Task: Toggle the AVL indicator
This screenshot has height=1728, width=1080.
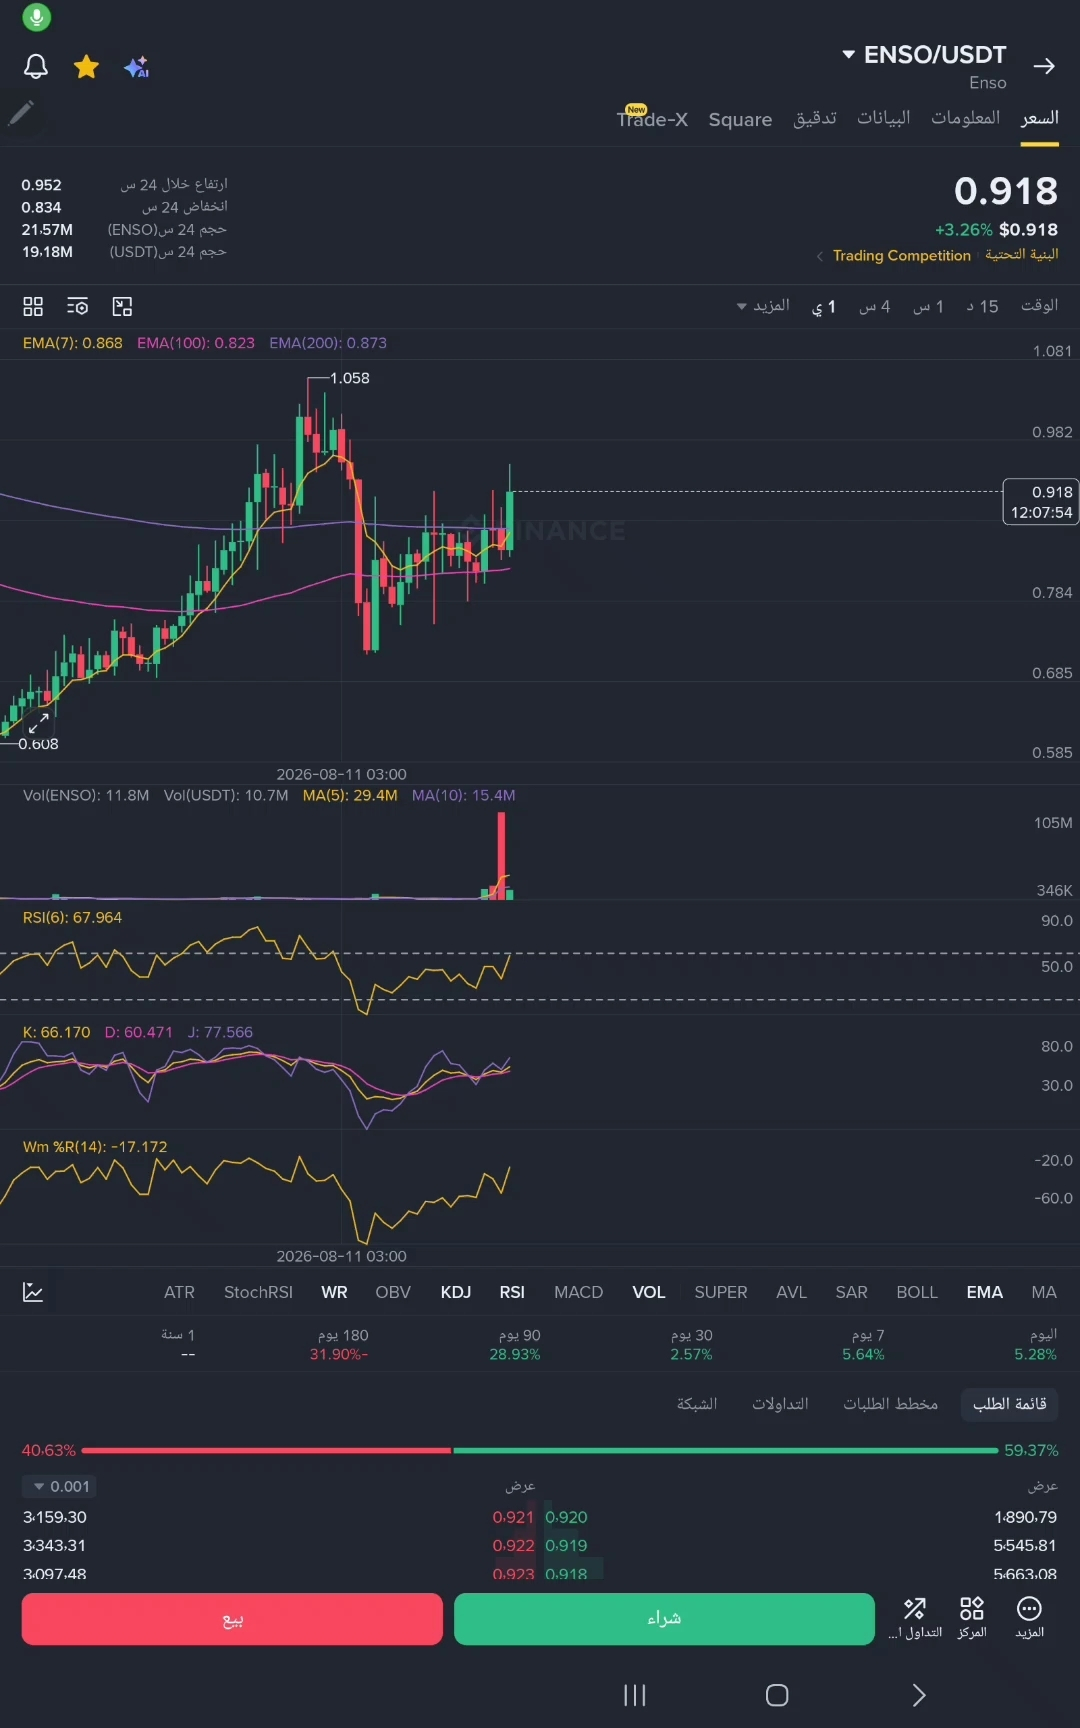Action: coord(791,1292)
